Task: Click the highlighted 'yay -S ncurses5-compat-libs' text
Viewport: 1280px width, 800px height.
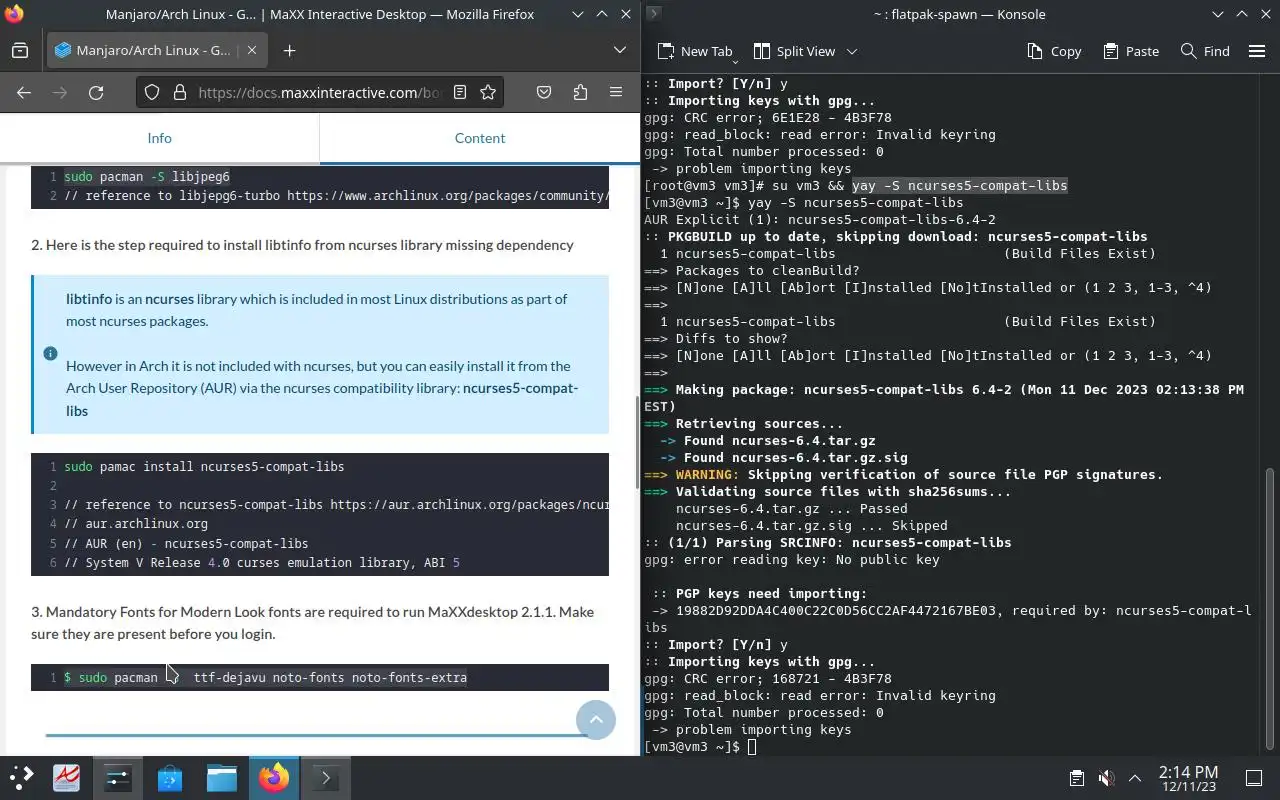Action: (x=960, y=186)
